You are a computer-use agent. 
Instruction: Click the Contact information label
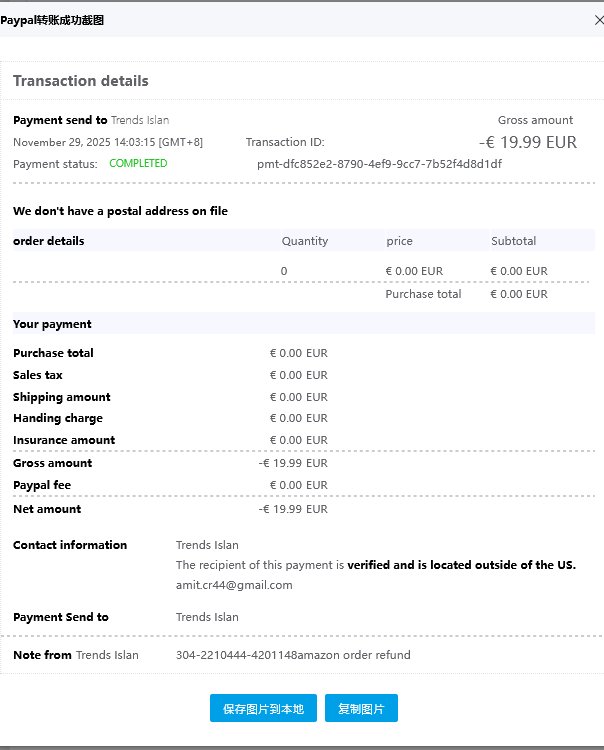[70, 545]
